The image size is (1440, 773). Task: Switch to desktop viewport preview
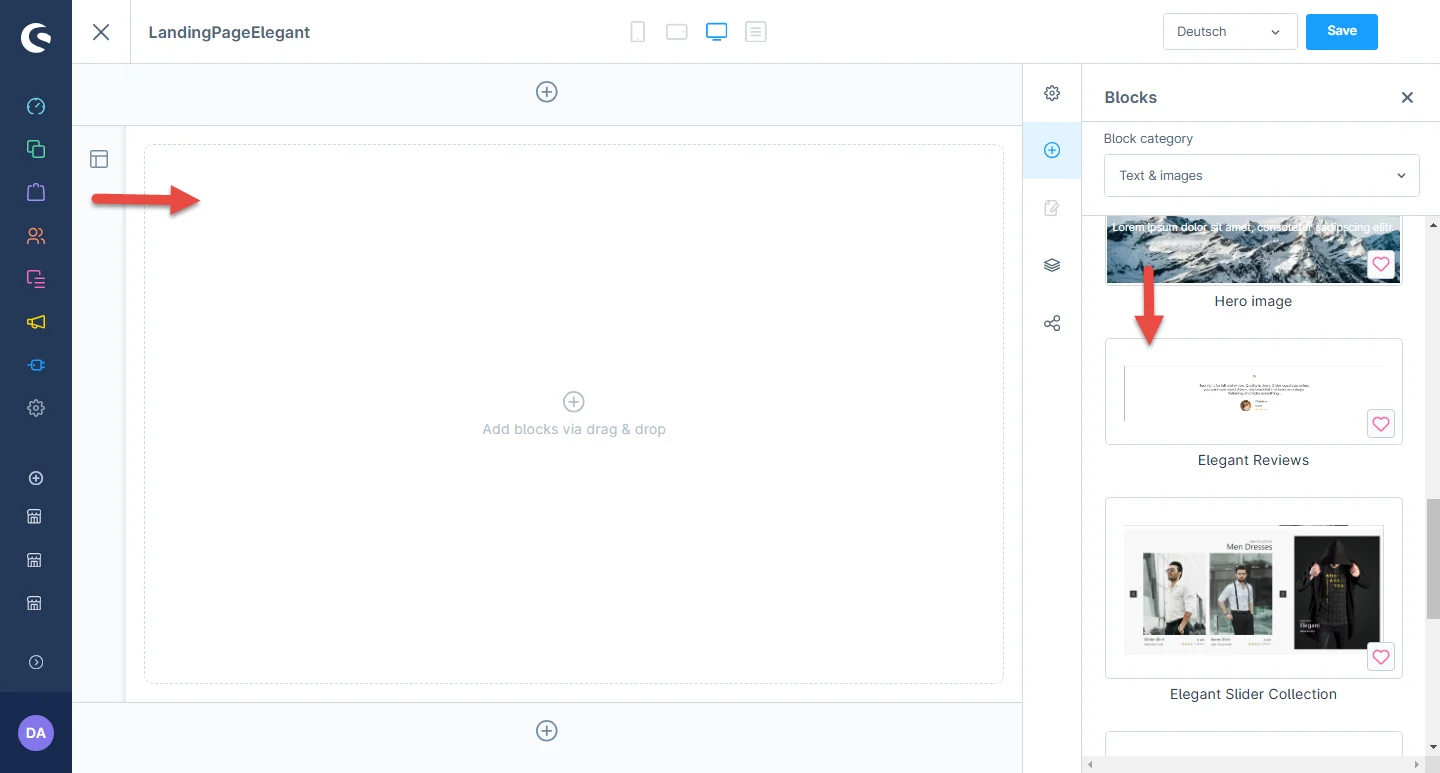(x=716, y=32)
